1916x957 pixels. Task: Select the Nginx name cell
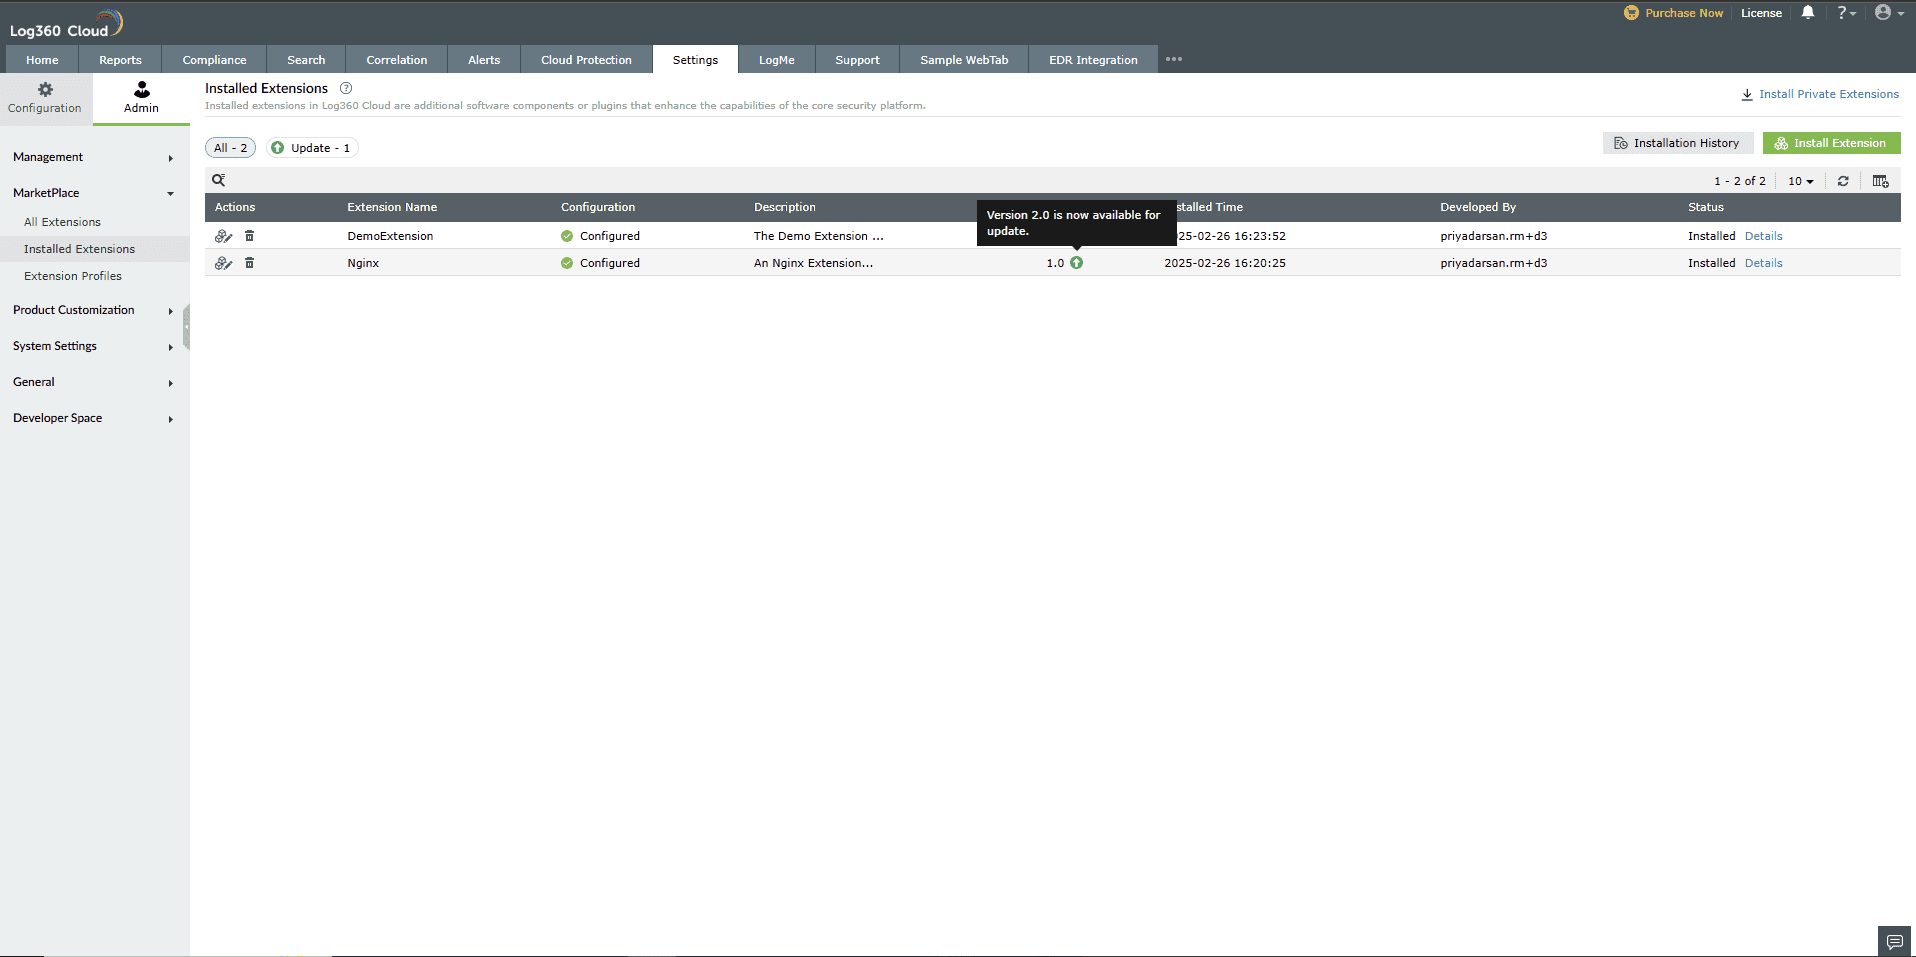[363, 263]
